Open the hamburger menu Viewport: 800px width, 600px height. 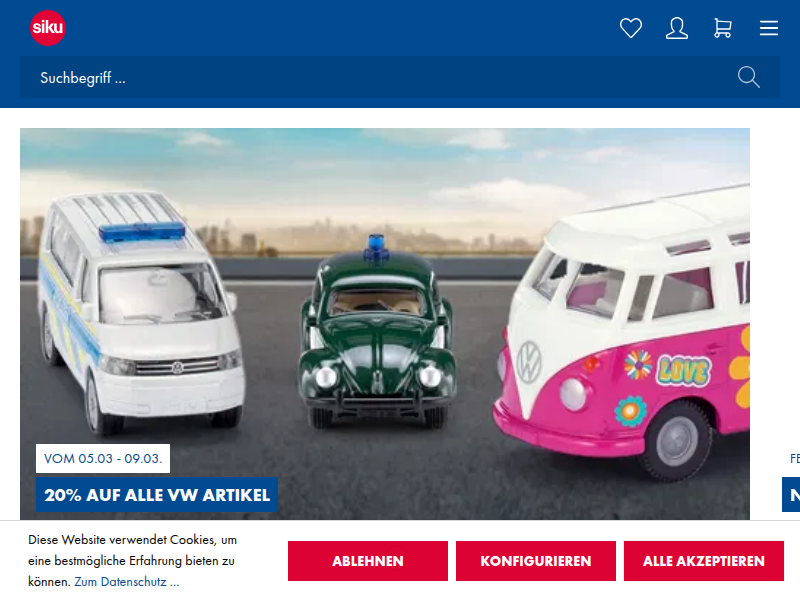pyautogui.click(x=768, y=28)
